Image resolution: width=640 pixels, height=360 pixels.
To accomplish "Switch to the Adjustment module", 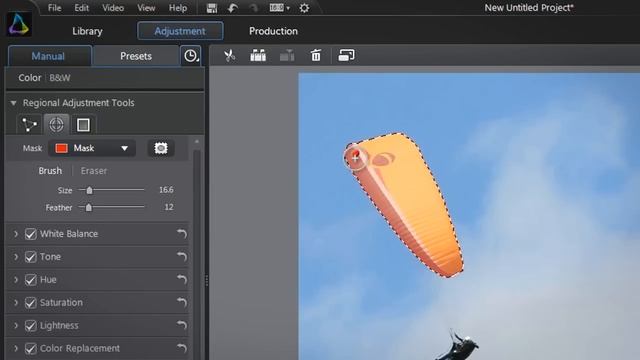I will point(180,31).
